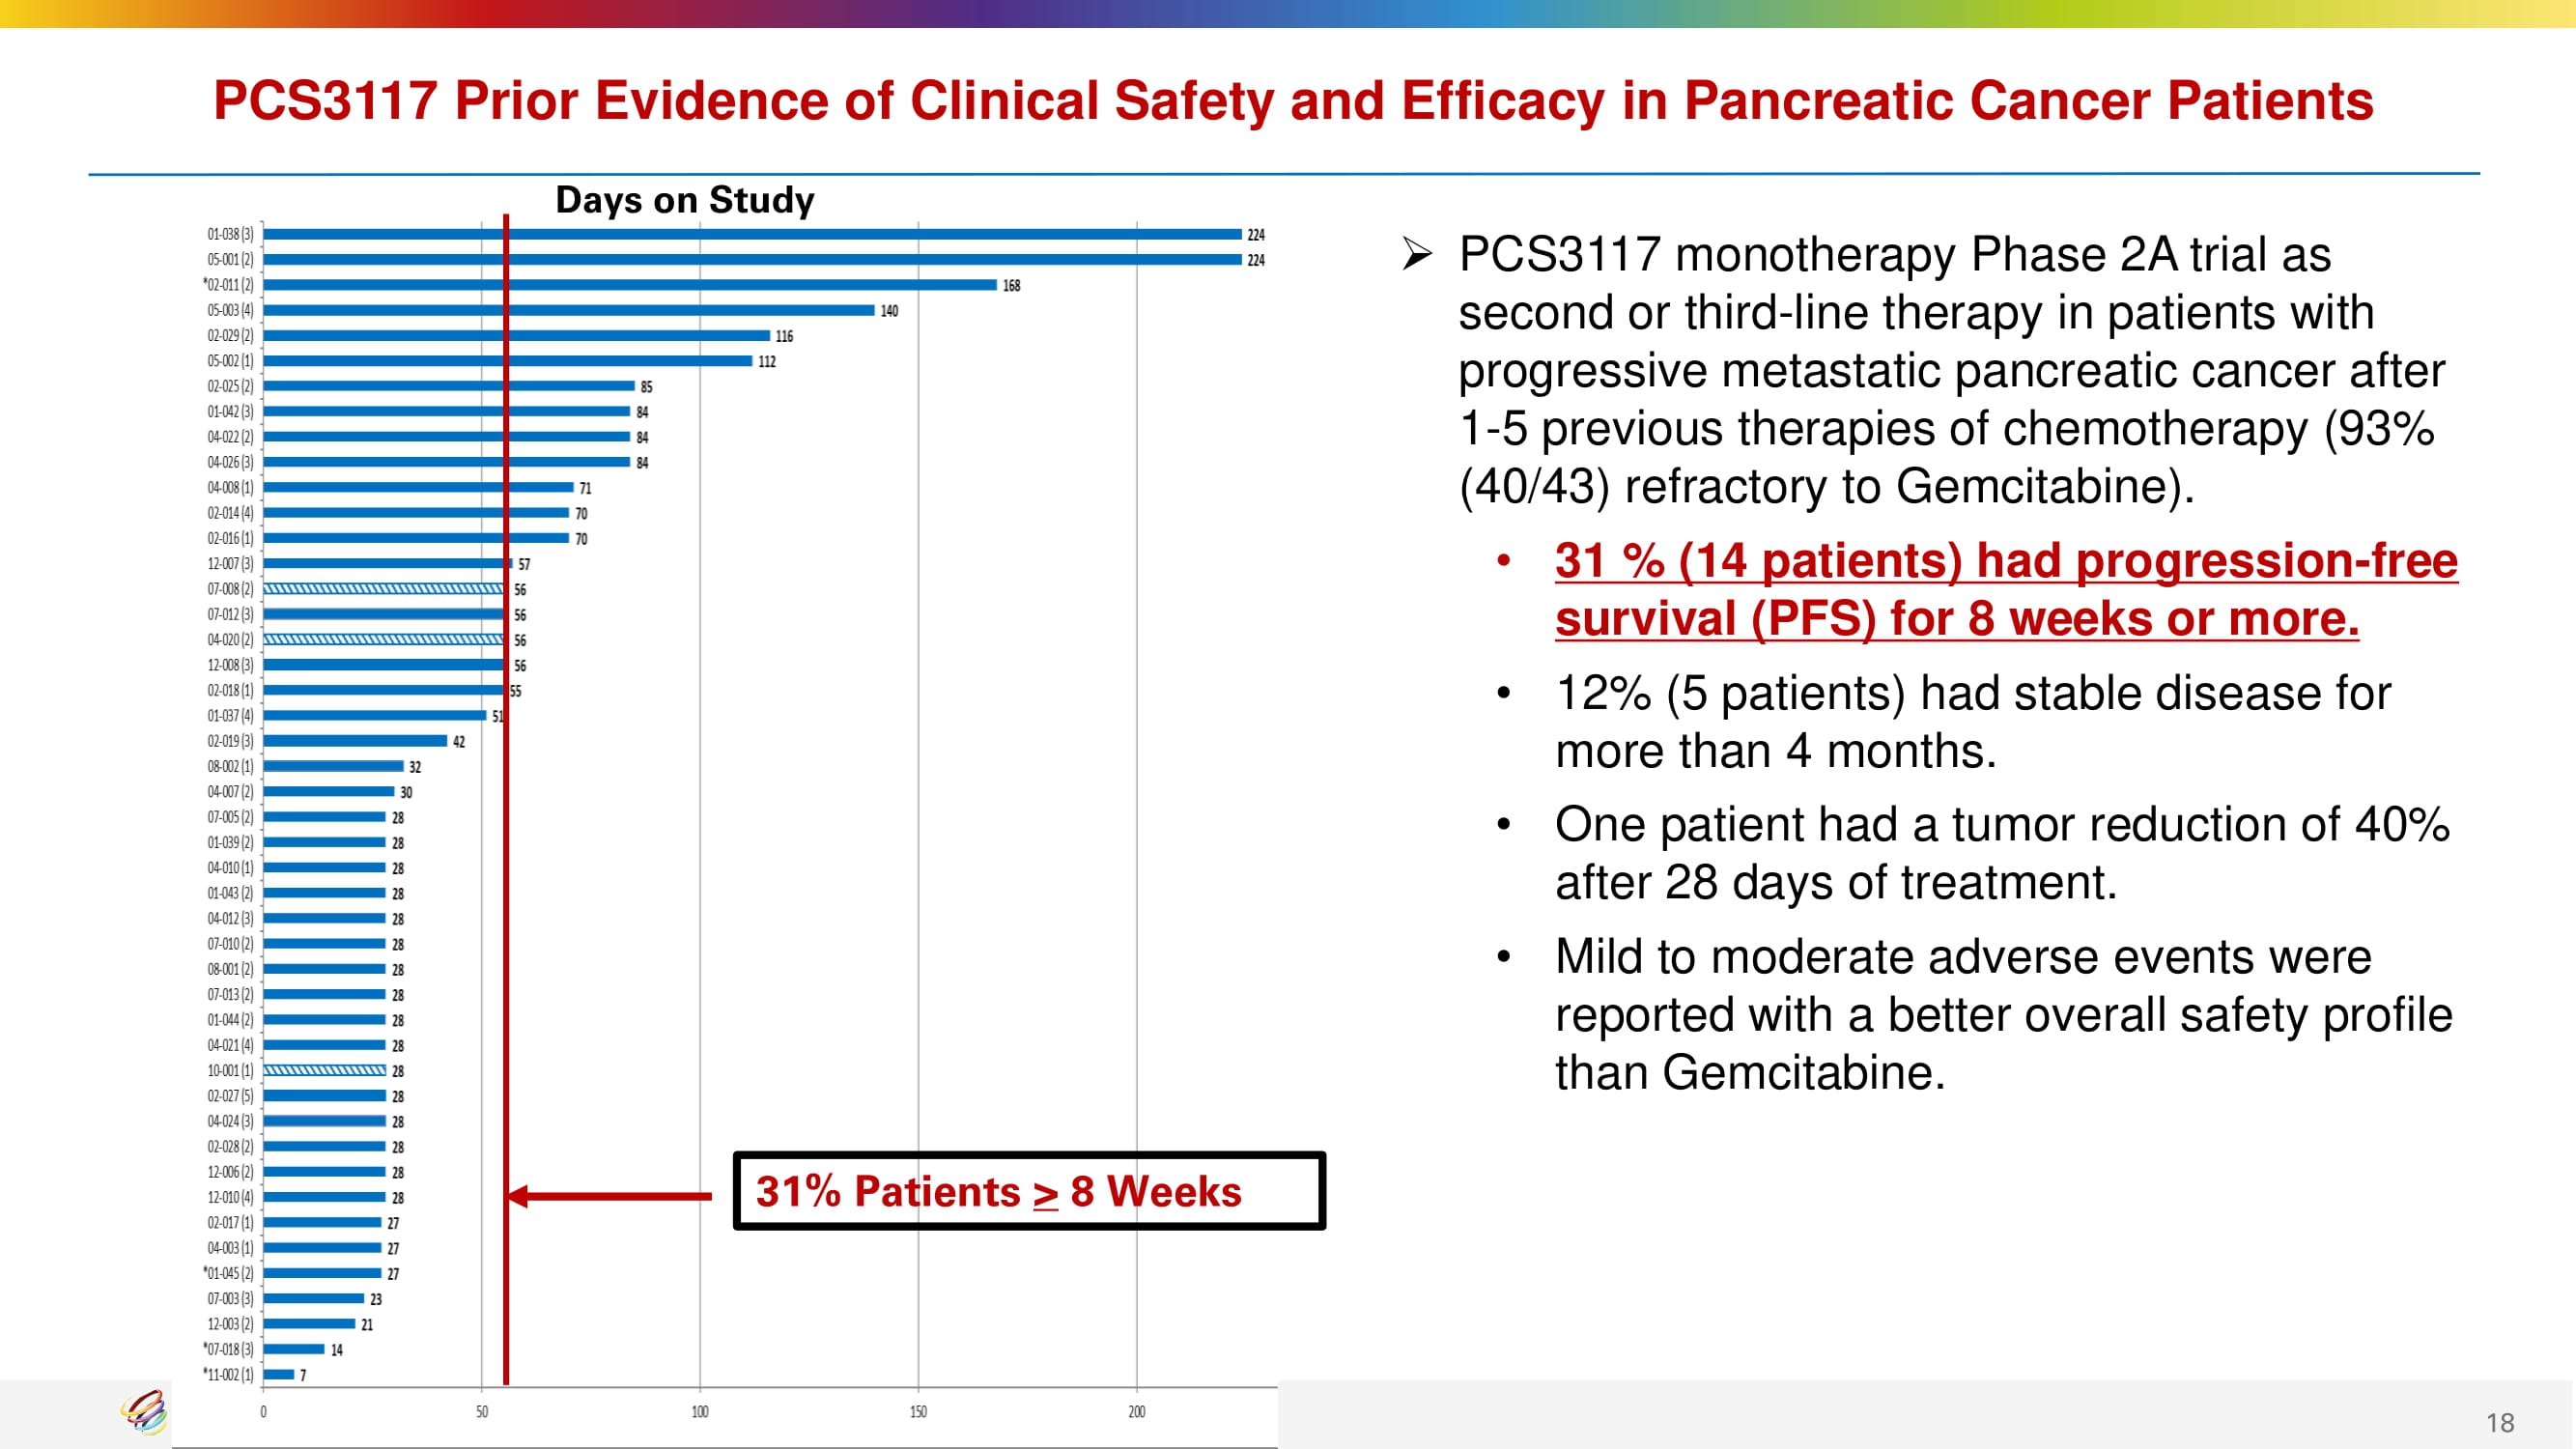Click the hatched bar for patient 10-001

click(324, 1070)
